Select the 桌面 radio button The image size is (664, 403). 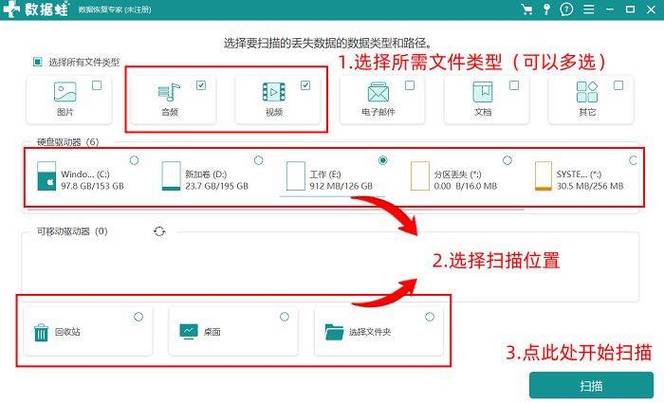(x=285, y=317)
